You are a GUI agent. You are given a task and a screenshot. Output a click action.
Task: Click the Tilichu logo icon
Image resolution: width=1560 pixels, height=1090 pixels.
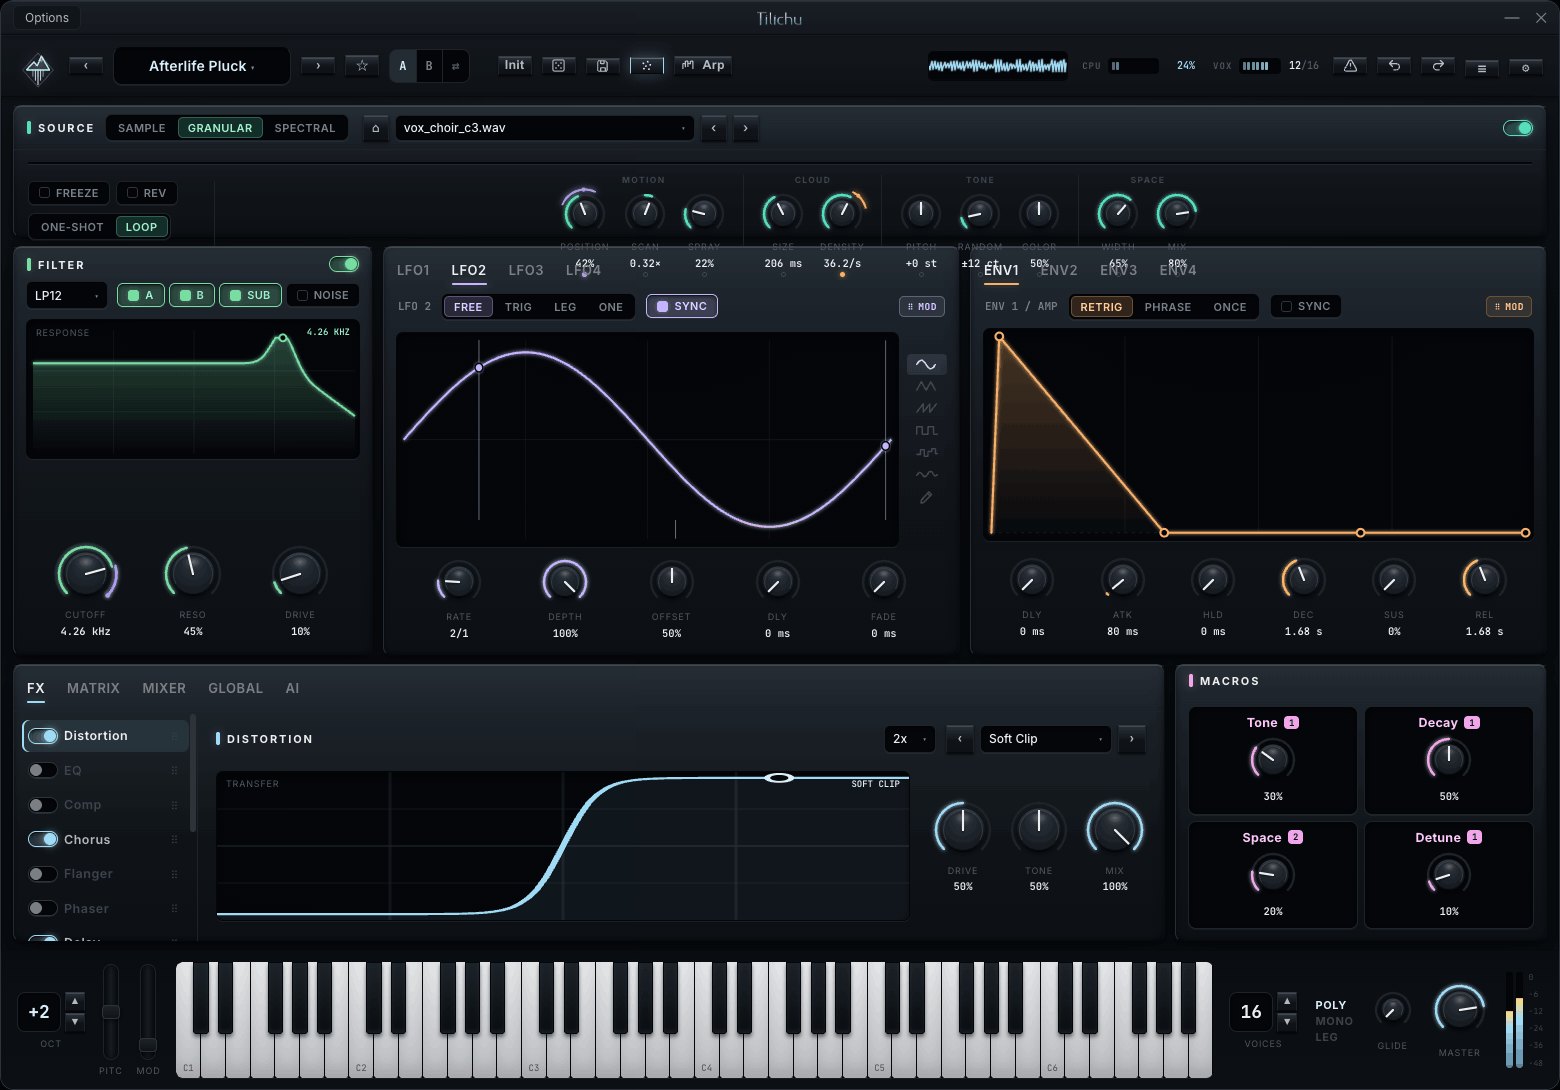pos(38,68)
